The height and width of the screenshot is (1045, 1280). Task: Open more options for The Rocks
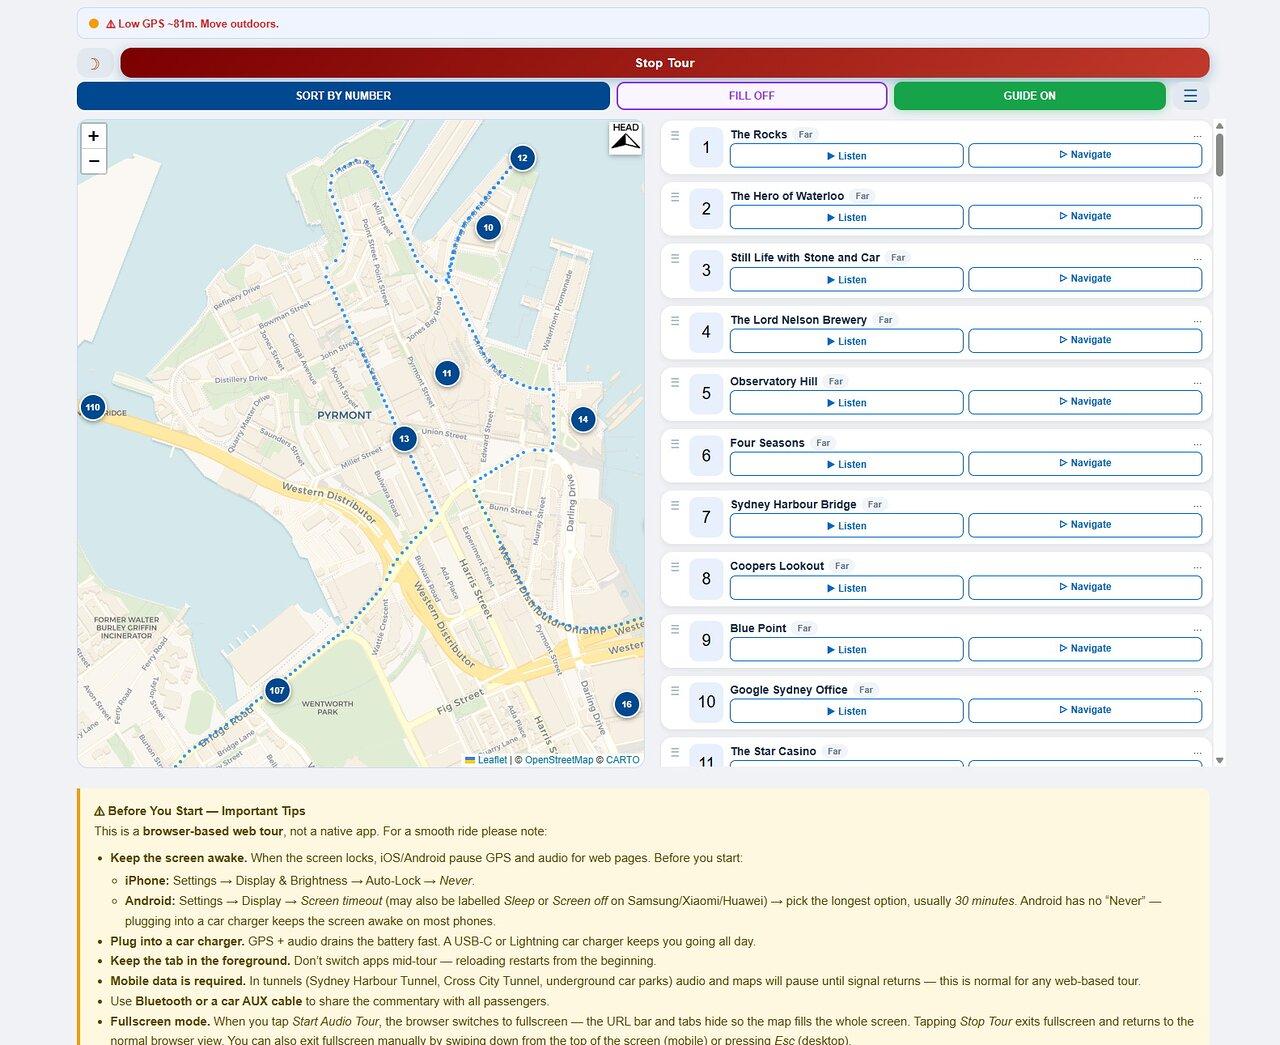click(1197, 135)
